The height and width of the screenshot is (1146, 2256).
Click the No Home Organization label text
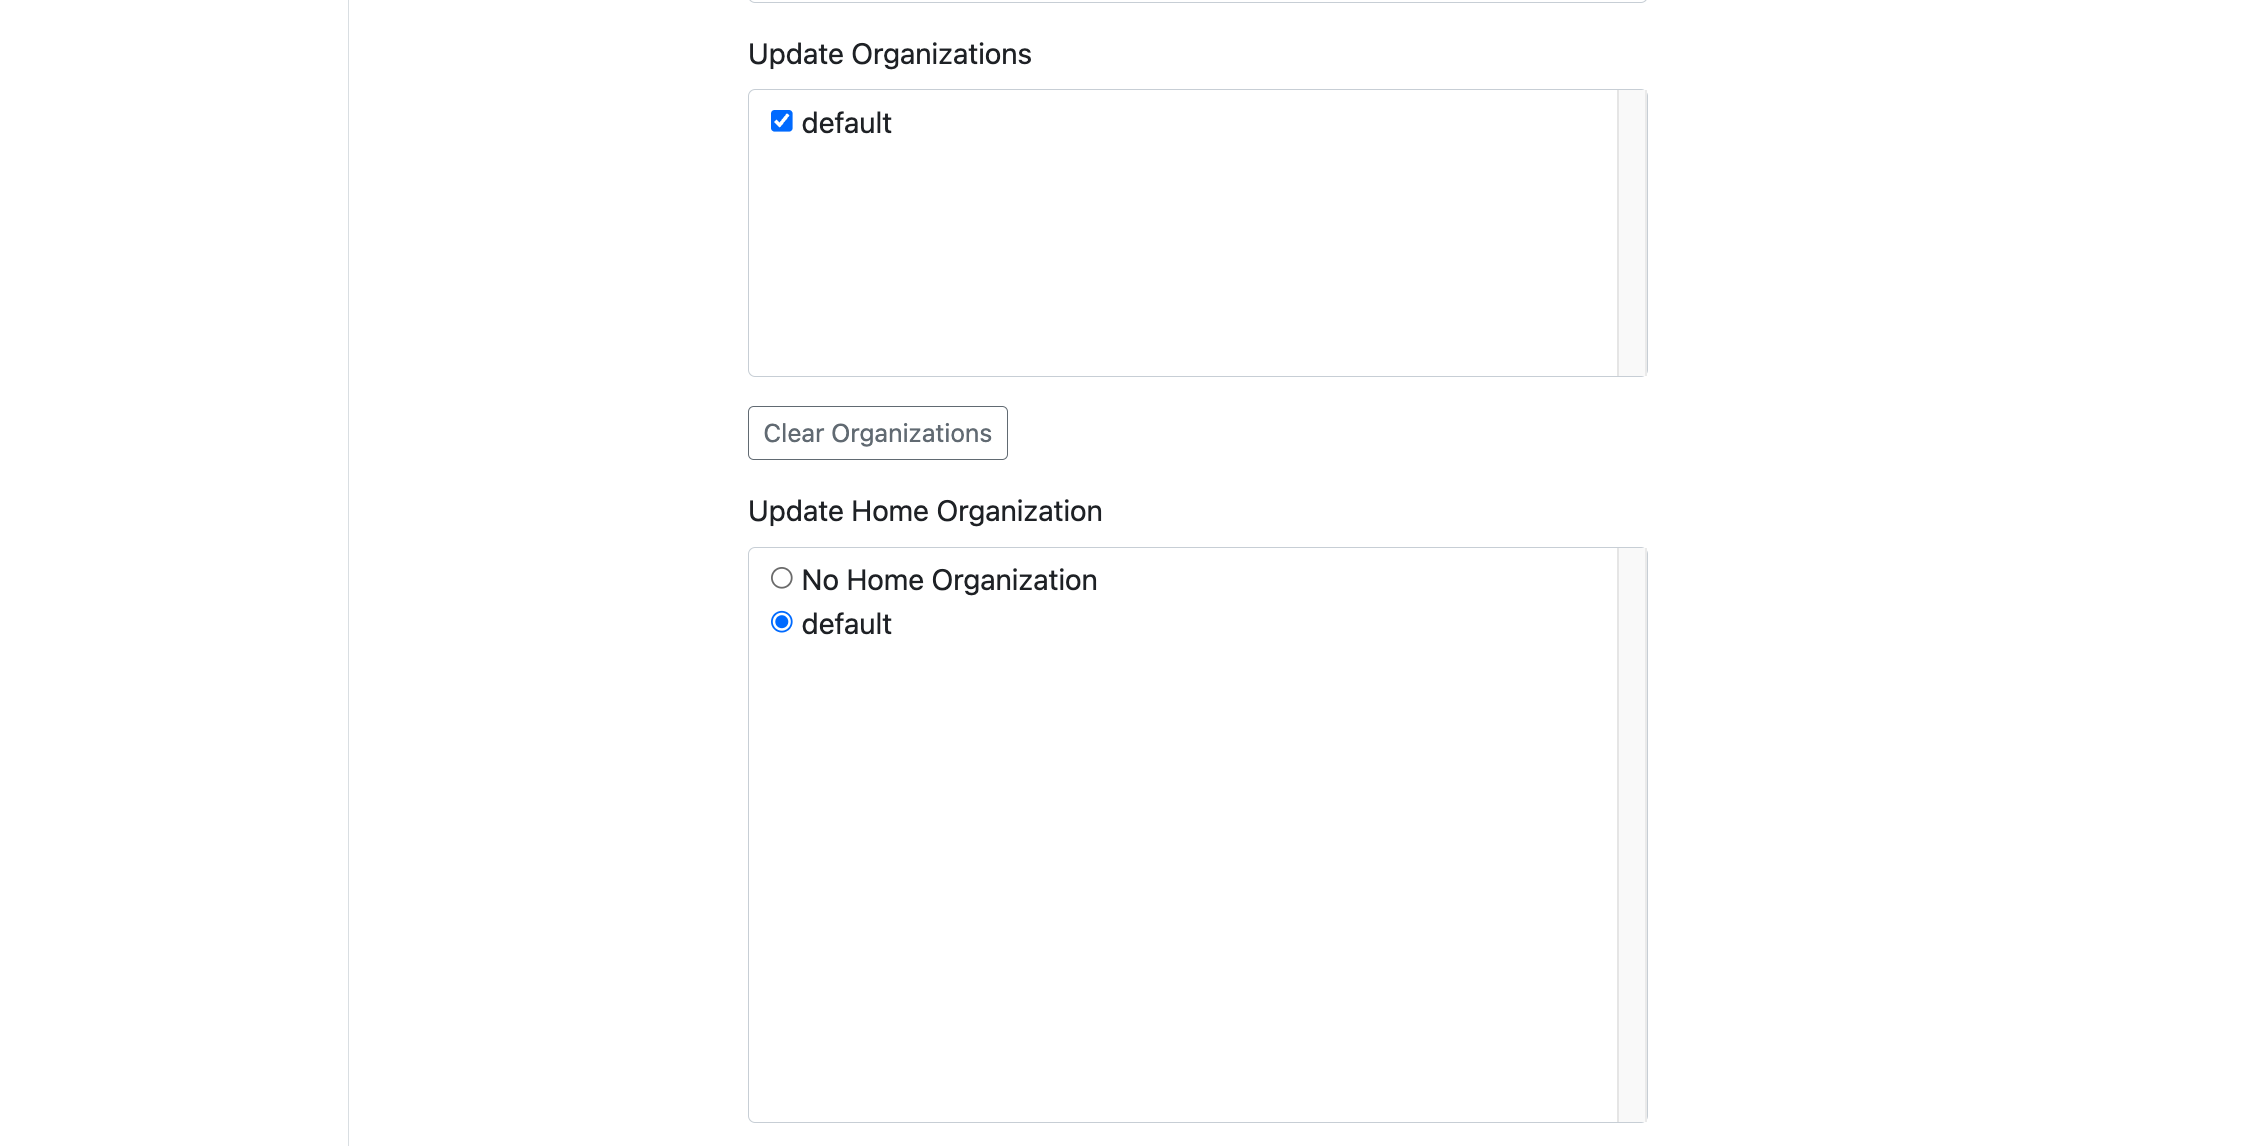[949, 580]
